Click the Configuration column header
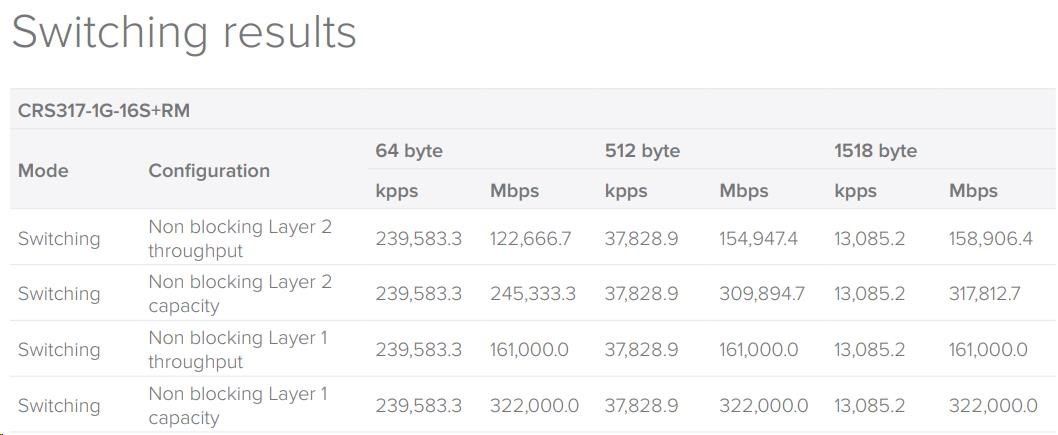The image size is (1058, 435). click(x=209, y=171)
